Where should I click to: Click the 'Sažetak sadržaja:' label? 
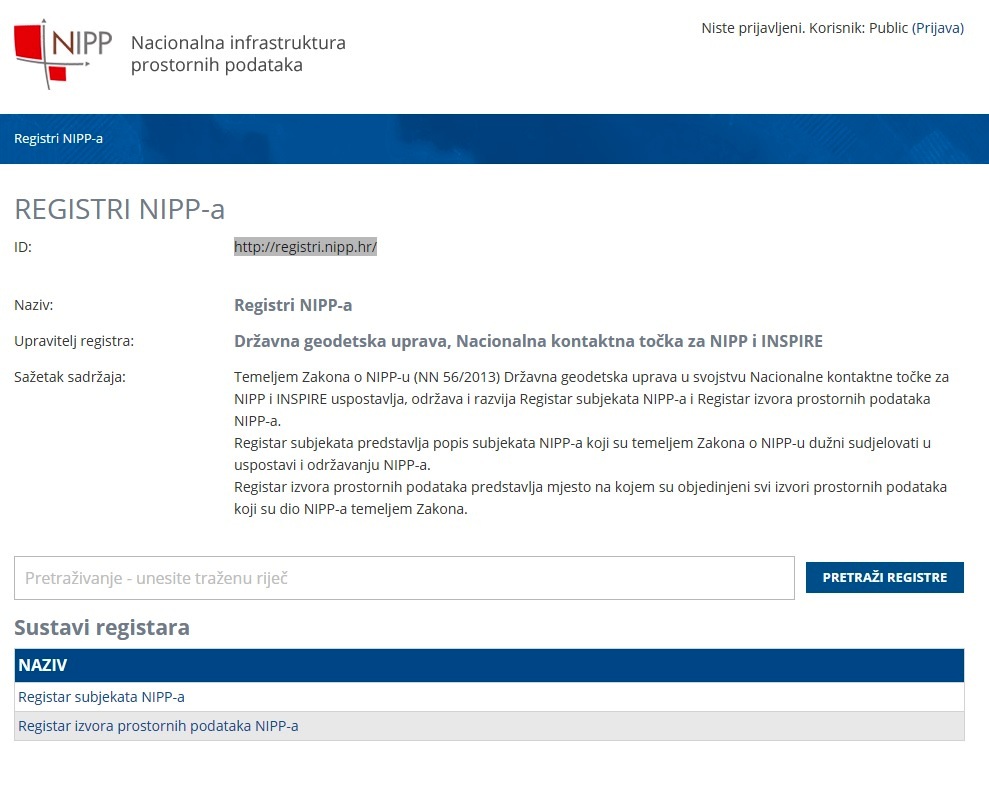70,377
